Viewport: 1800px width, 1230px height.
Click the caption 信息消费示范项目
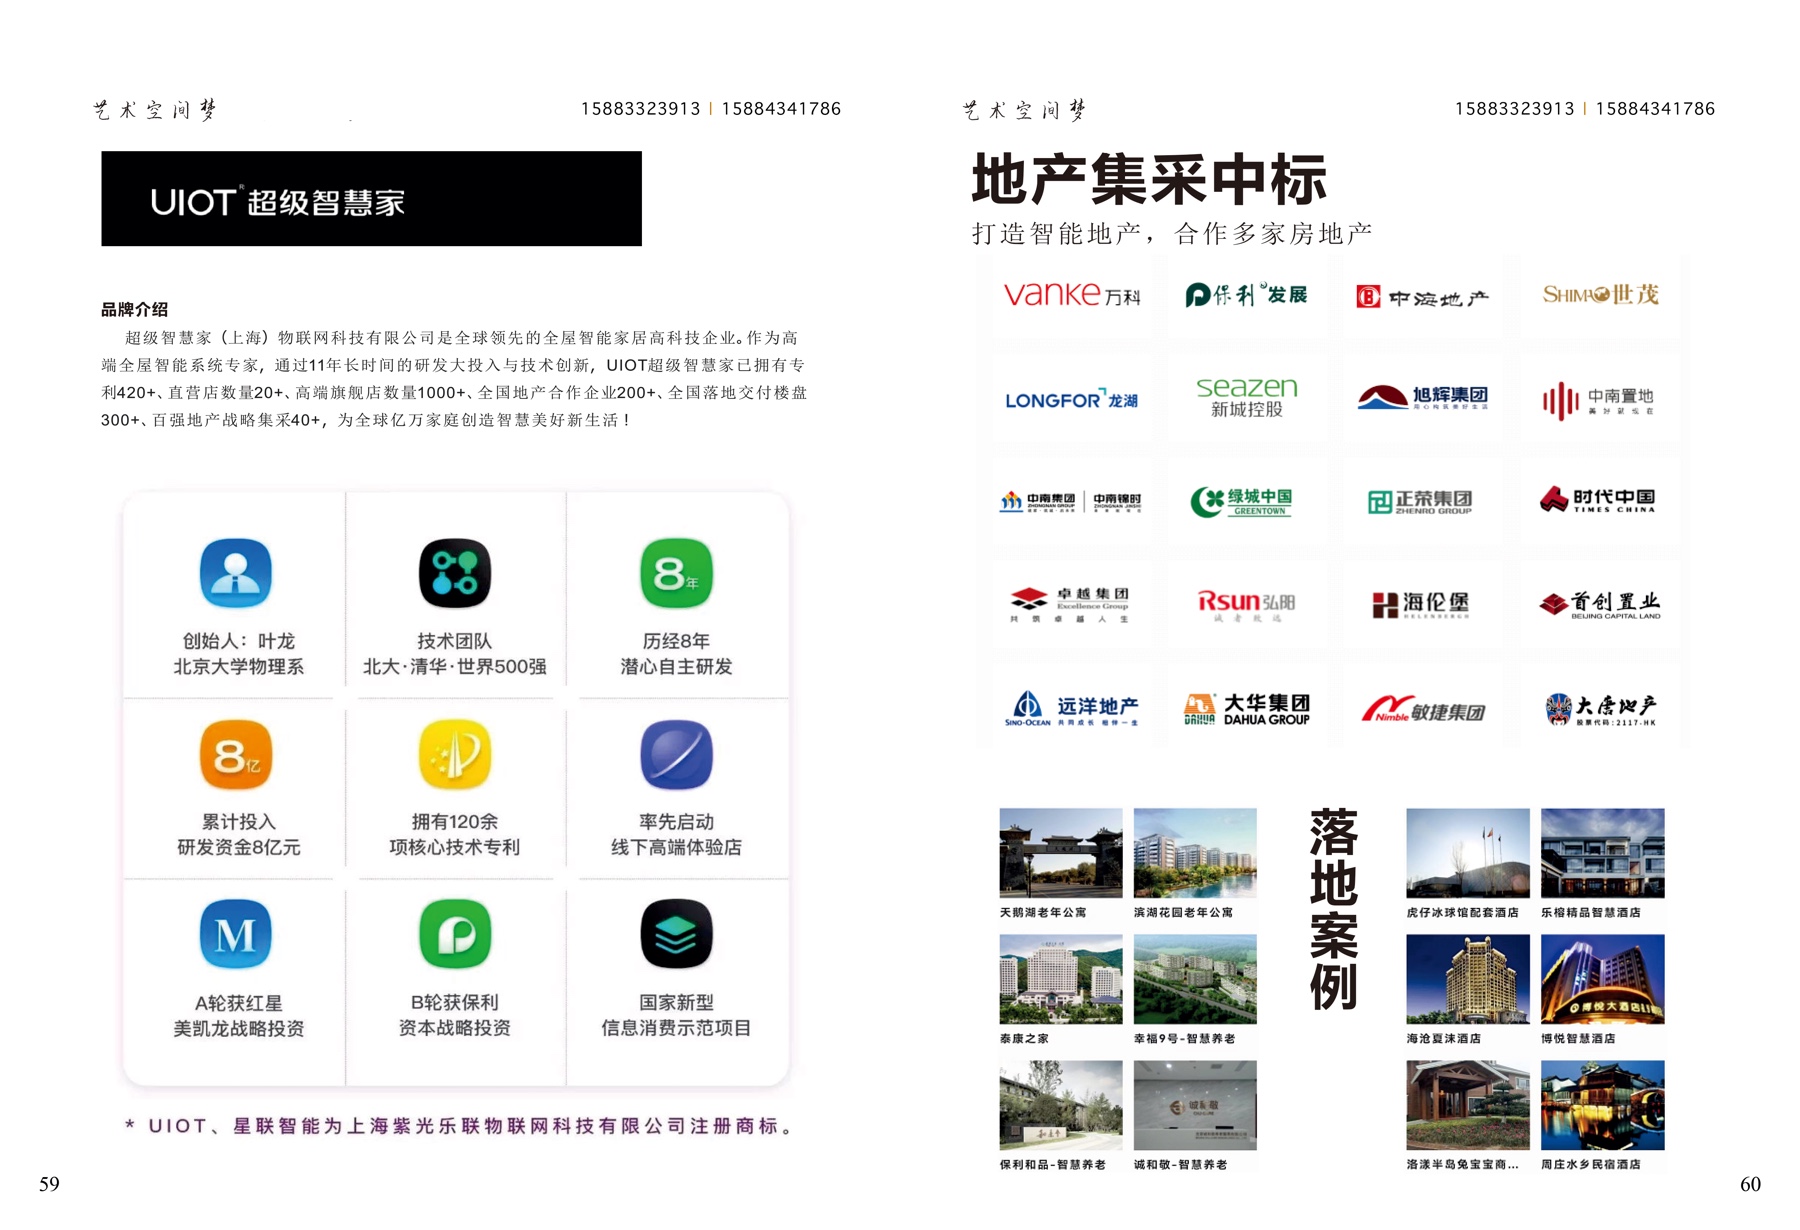pos(676,1028)
